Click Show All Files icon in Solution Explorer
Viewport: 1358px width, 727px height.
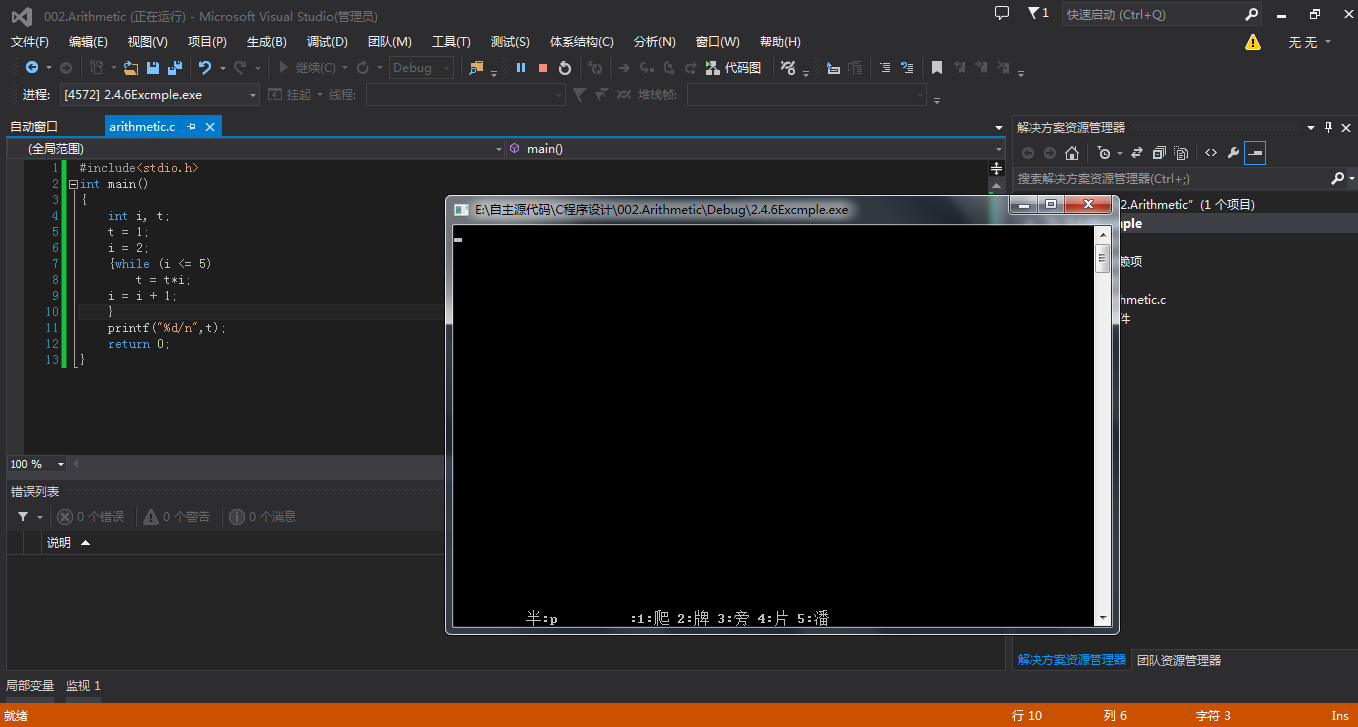[x=1181, y=153]
